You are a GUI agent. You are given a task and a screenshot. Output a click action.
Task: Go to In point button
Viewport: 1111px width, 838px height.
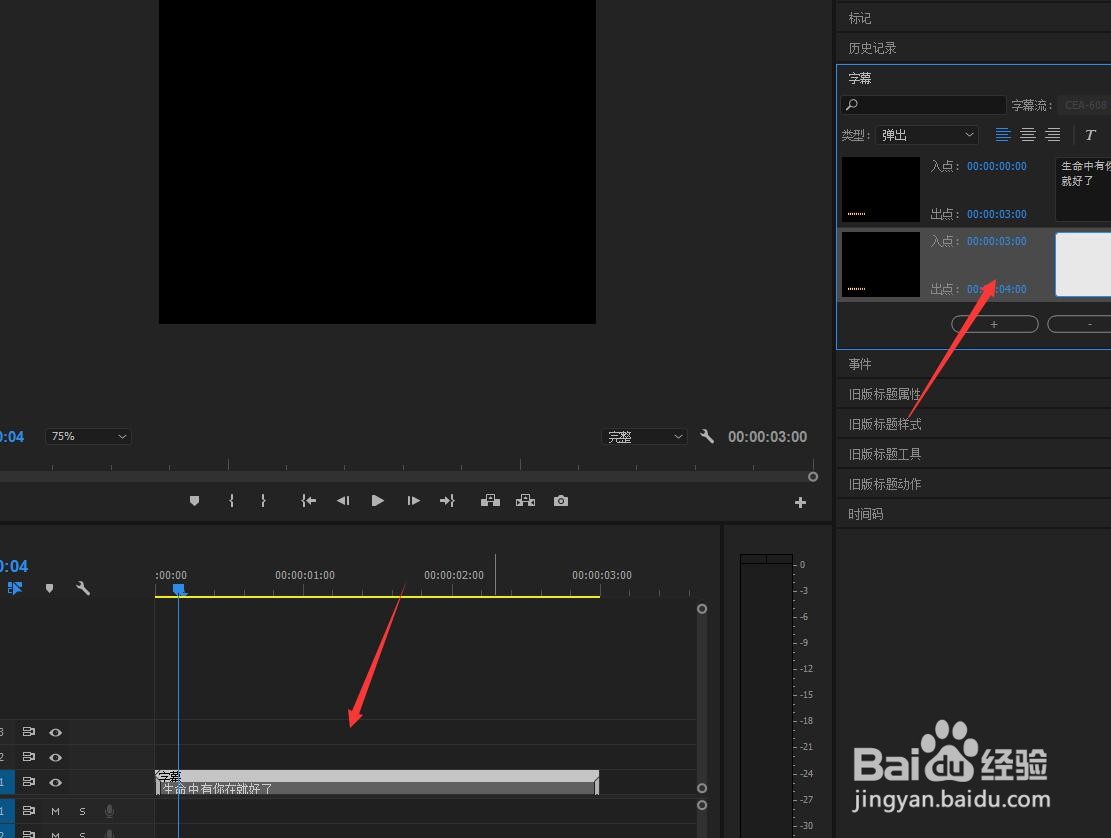pyautogui.click(x=308, y=501)
